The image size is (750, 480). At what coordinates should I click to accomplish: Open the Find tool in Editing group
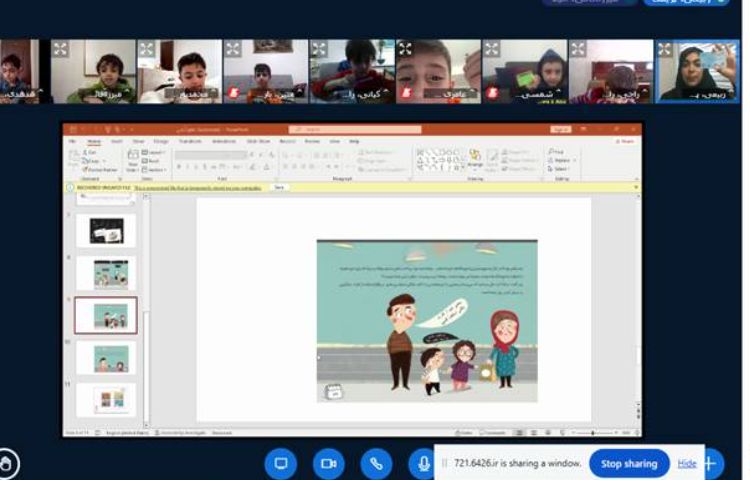point(556,152)
